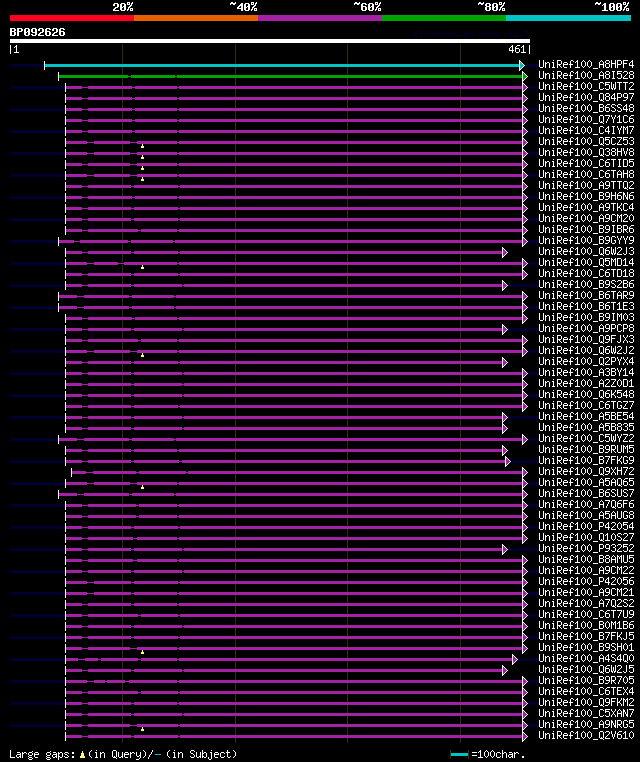Click the yellow gap marker on the B9SH01 row
The image size is (640, 762).
tap(142, 652)
